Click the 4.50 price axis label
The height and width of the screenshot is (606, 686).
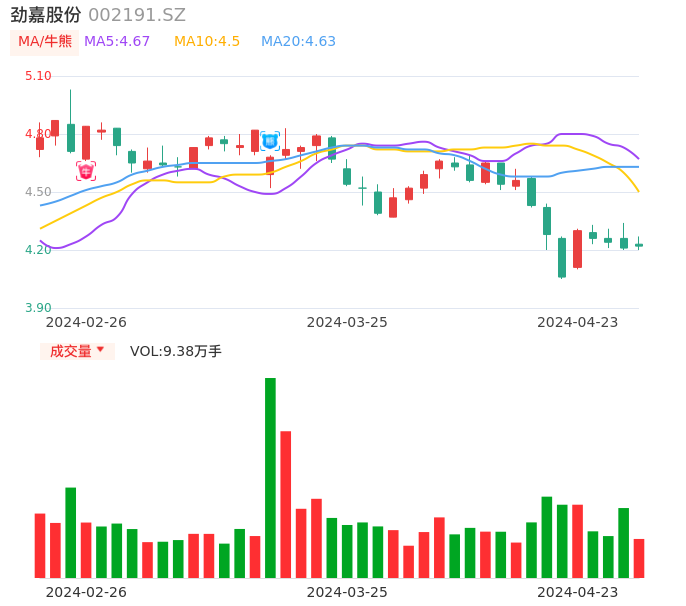pyautogui.click(x=38, y=192)
